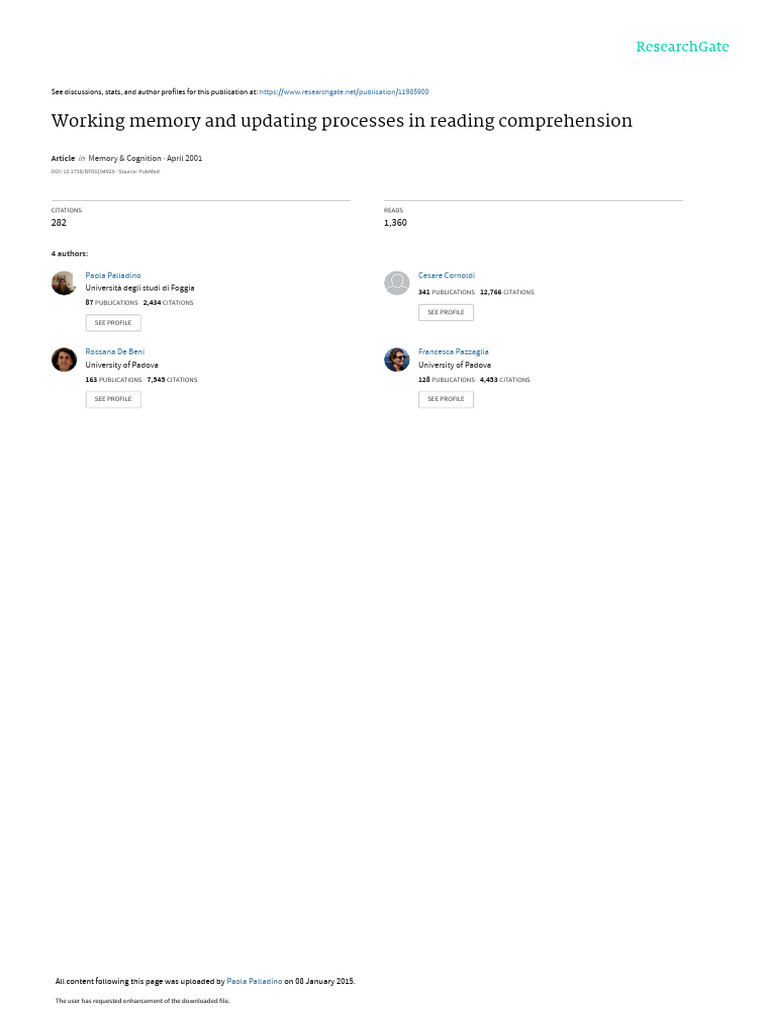Click the ResearchGate logo

point(682,47)
